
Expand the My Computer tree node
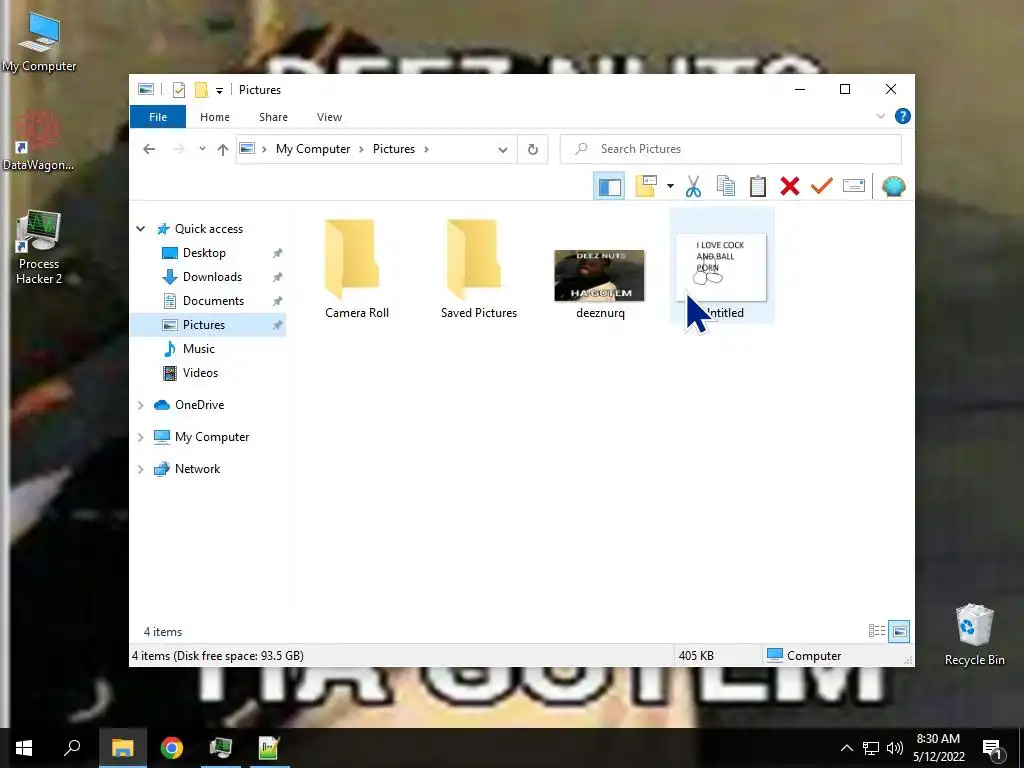click(x=140, y=437)
